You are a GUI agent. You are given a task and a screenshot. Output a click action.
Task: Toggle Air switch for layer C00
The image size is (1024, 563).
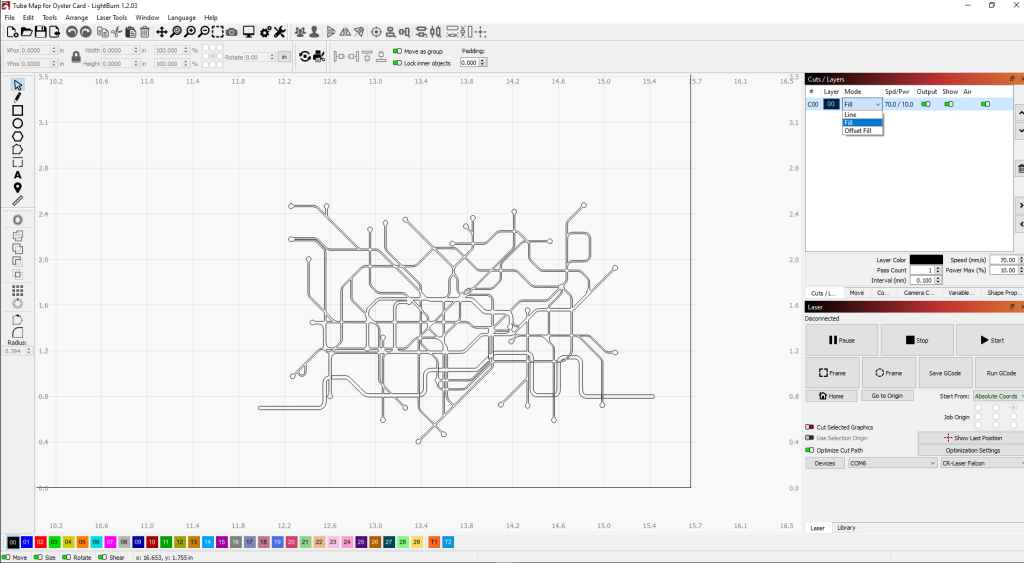985,104
